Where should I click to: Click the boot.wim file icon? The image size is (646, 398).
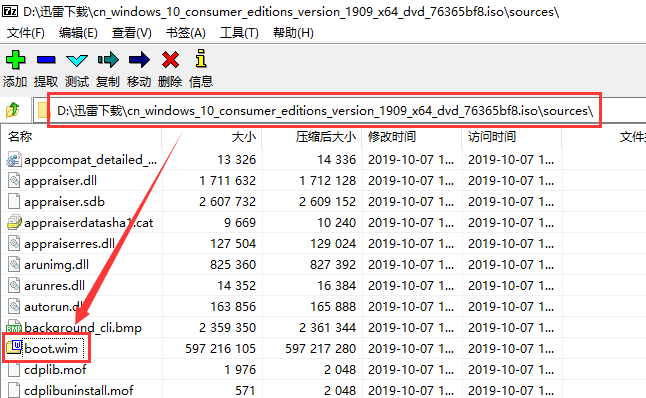(x=14, y=347)
